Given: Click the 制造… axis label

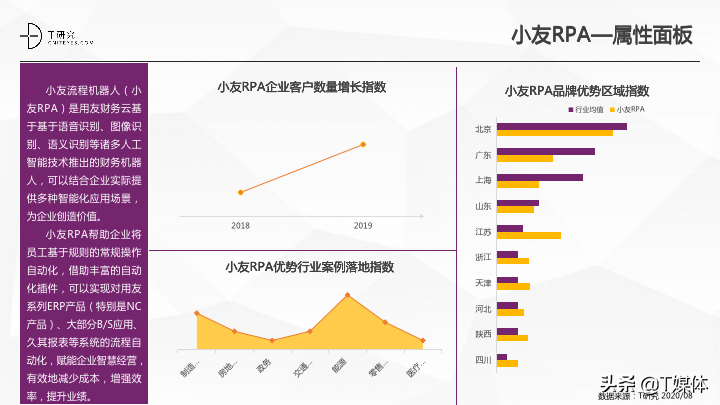Looking at the screenshot, I should click(x=190, y=369).
